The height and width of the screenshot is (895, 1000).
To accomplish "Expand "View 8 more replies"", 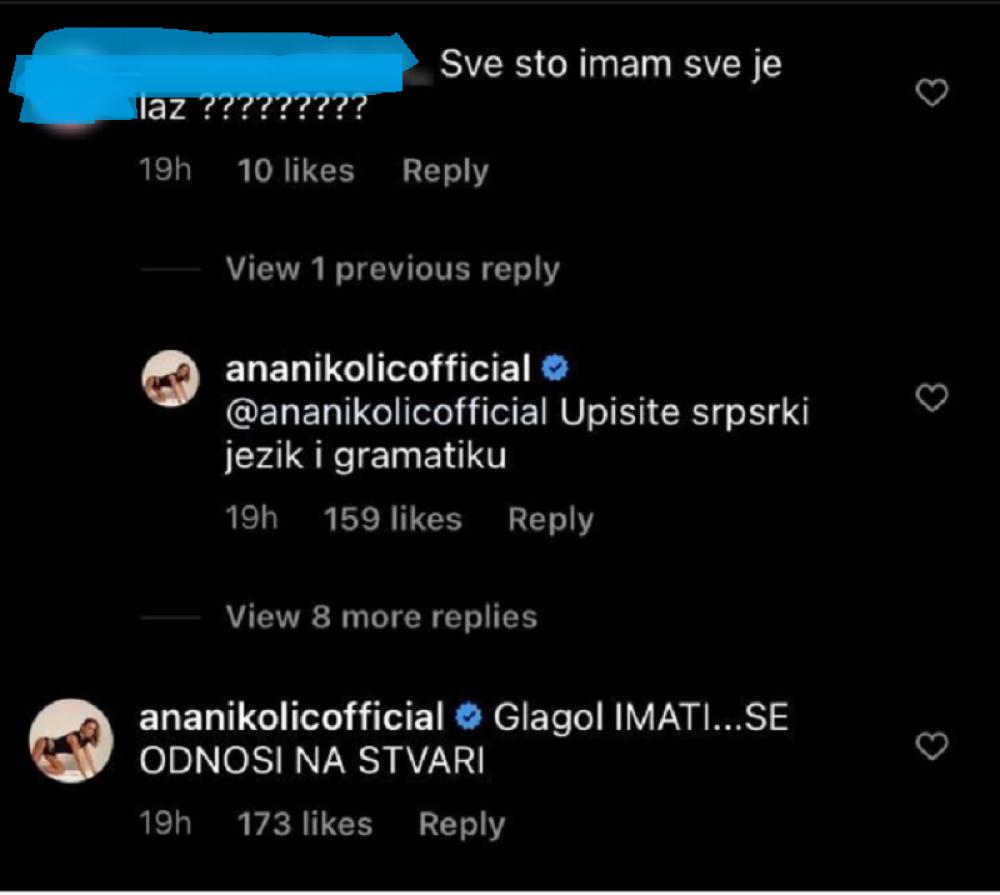I will pos(381,616).
